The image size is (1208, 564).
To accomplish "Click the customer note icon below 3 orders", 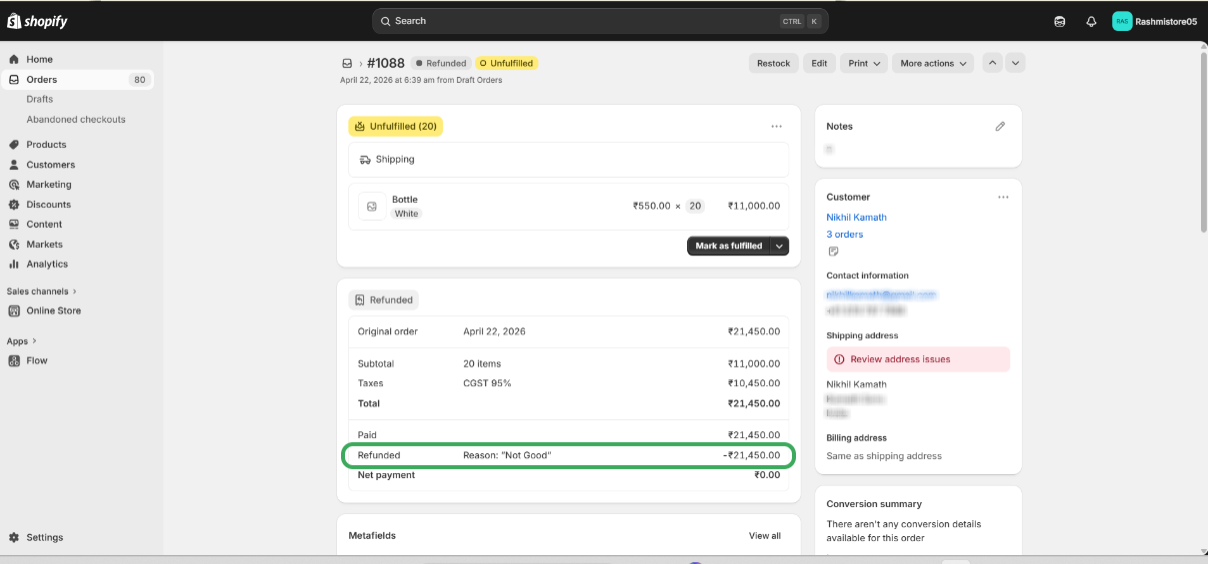I will pyautogui.click(x=833, y=251).
